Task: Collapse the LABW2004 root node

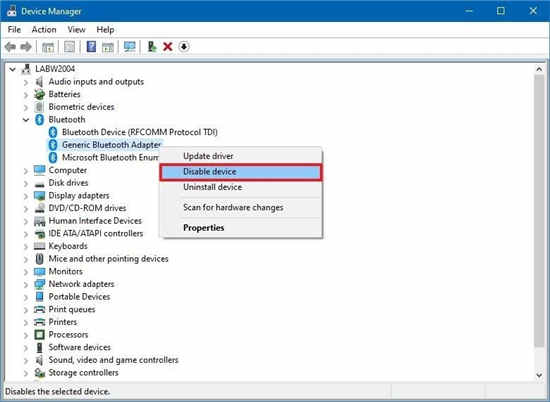Action: pyautogui.click(x=12, y=69)
